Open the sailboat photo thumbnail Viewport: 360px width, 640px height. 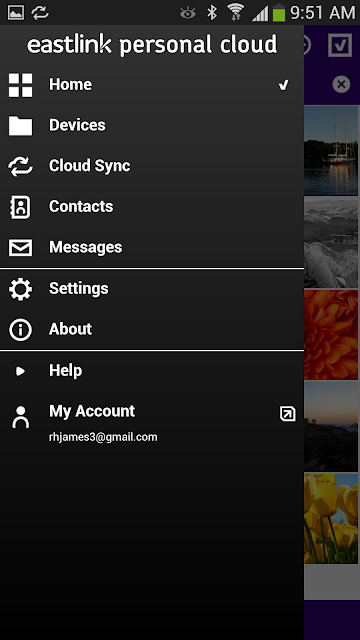331,150
